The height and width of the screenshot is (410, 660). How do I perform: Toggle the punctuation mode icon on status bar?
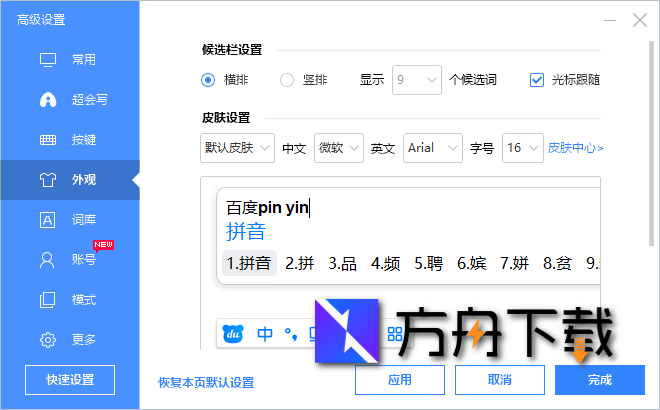click(x=291, y=334)
